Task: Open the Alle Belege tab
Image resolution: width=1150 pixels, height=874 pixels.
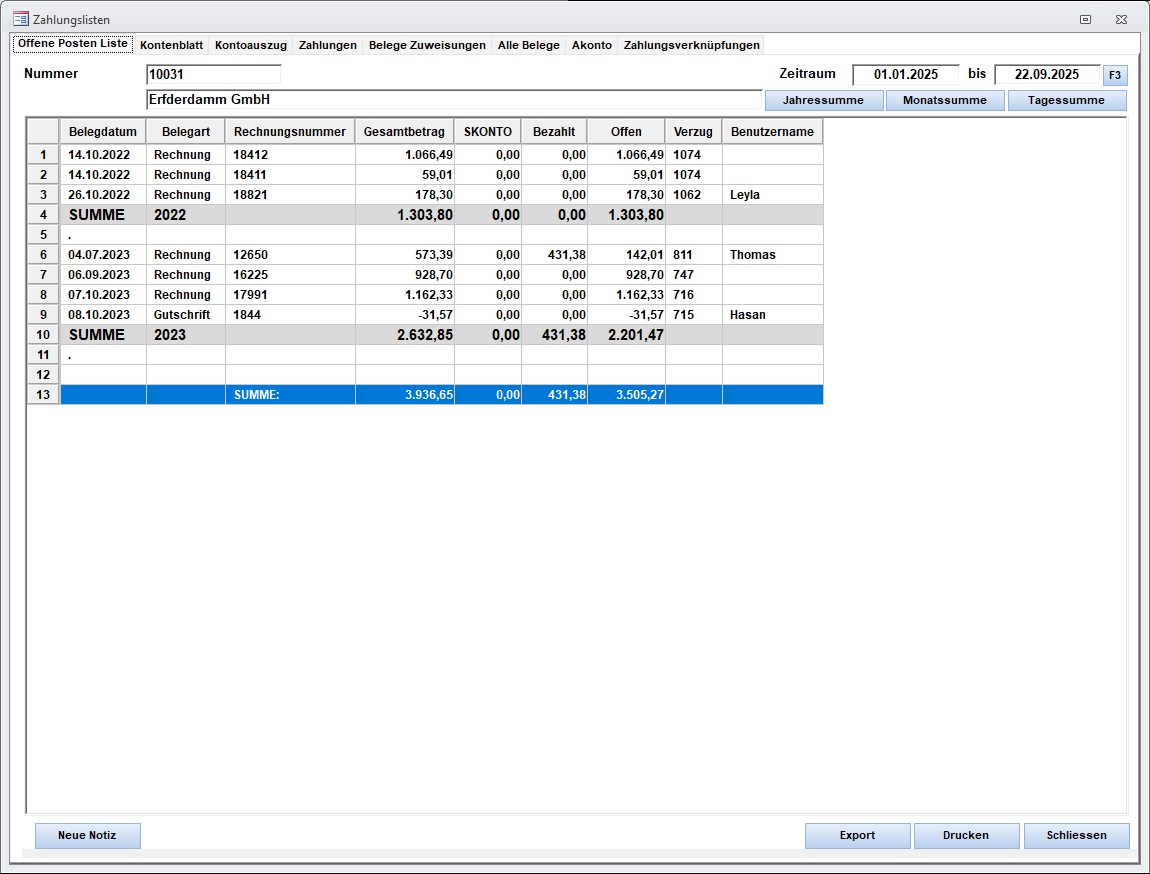Action: 528,45
